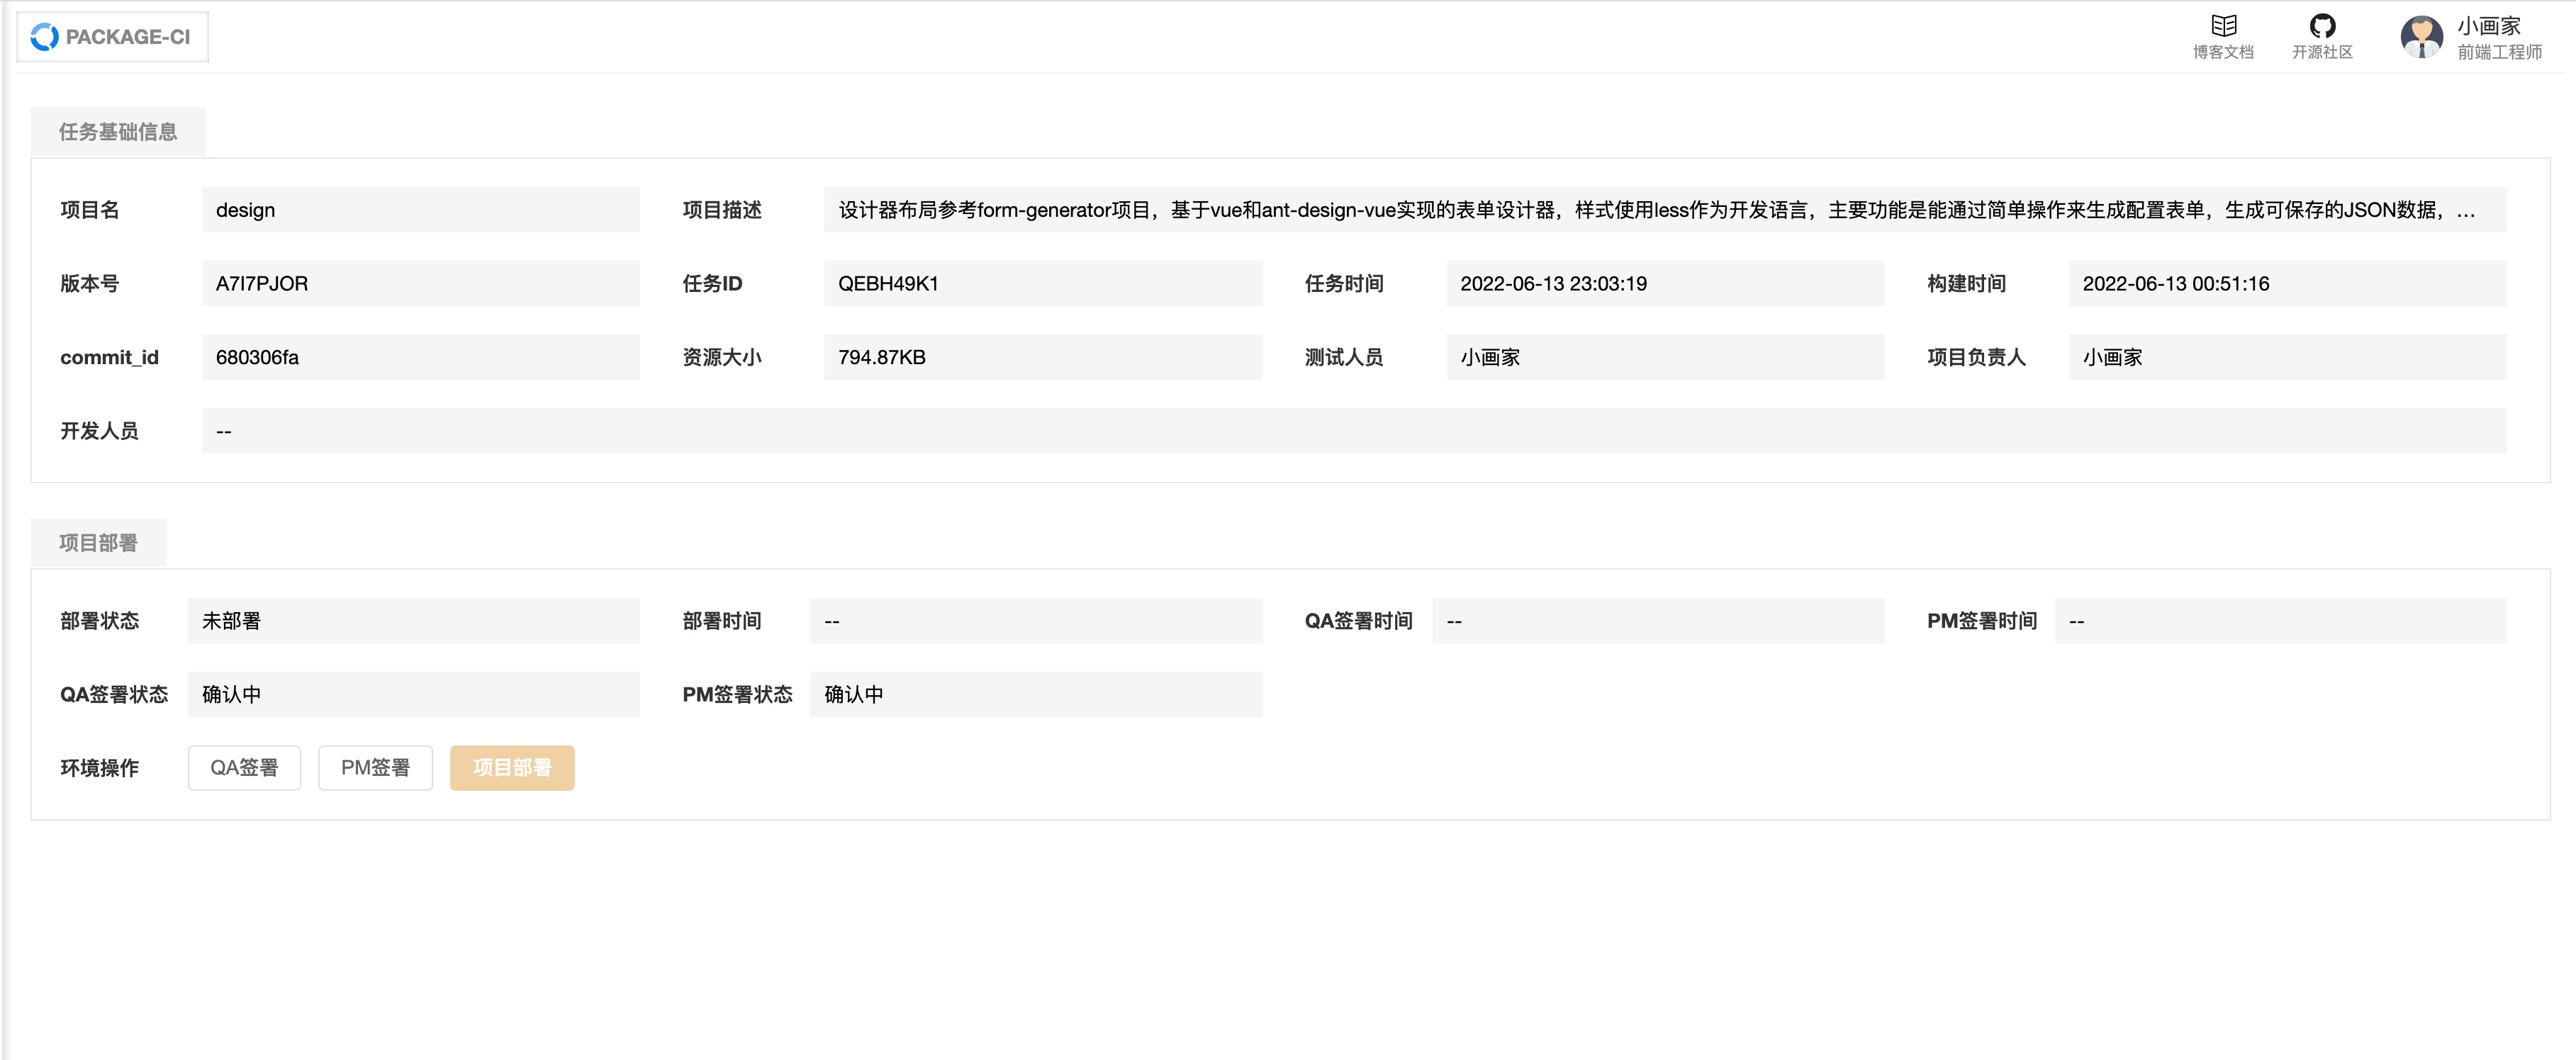Image resolution: width=2576 pixels, height=1060 pixels.
Task: Click the 部署状态 field showing 未部署
Action: coord(413,621)
